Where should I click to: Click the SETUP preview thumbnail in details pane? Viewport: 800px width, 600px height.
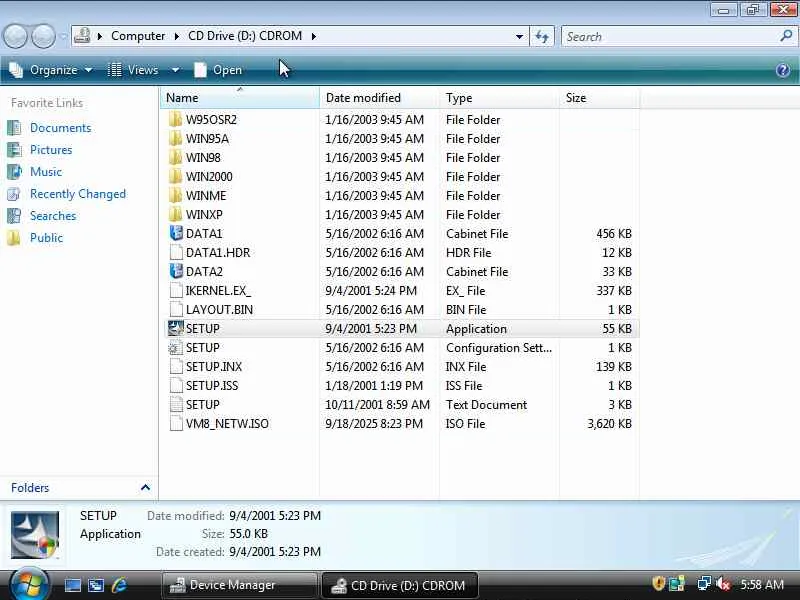click(x=35, y=535)
